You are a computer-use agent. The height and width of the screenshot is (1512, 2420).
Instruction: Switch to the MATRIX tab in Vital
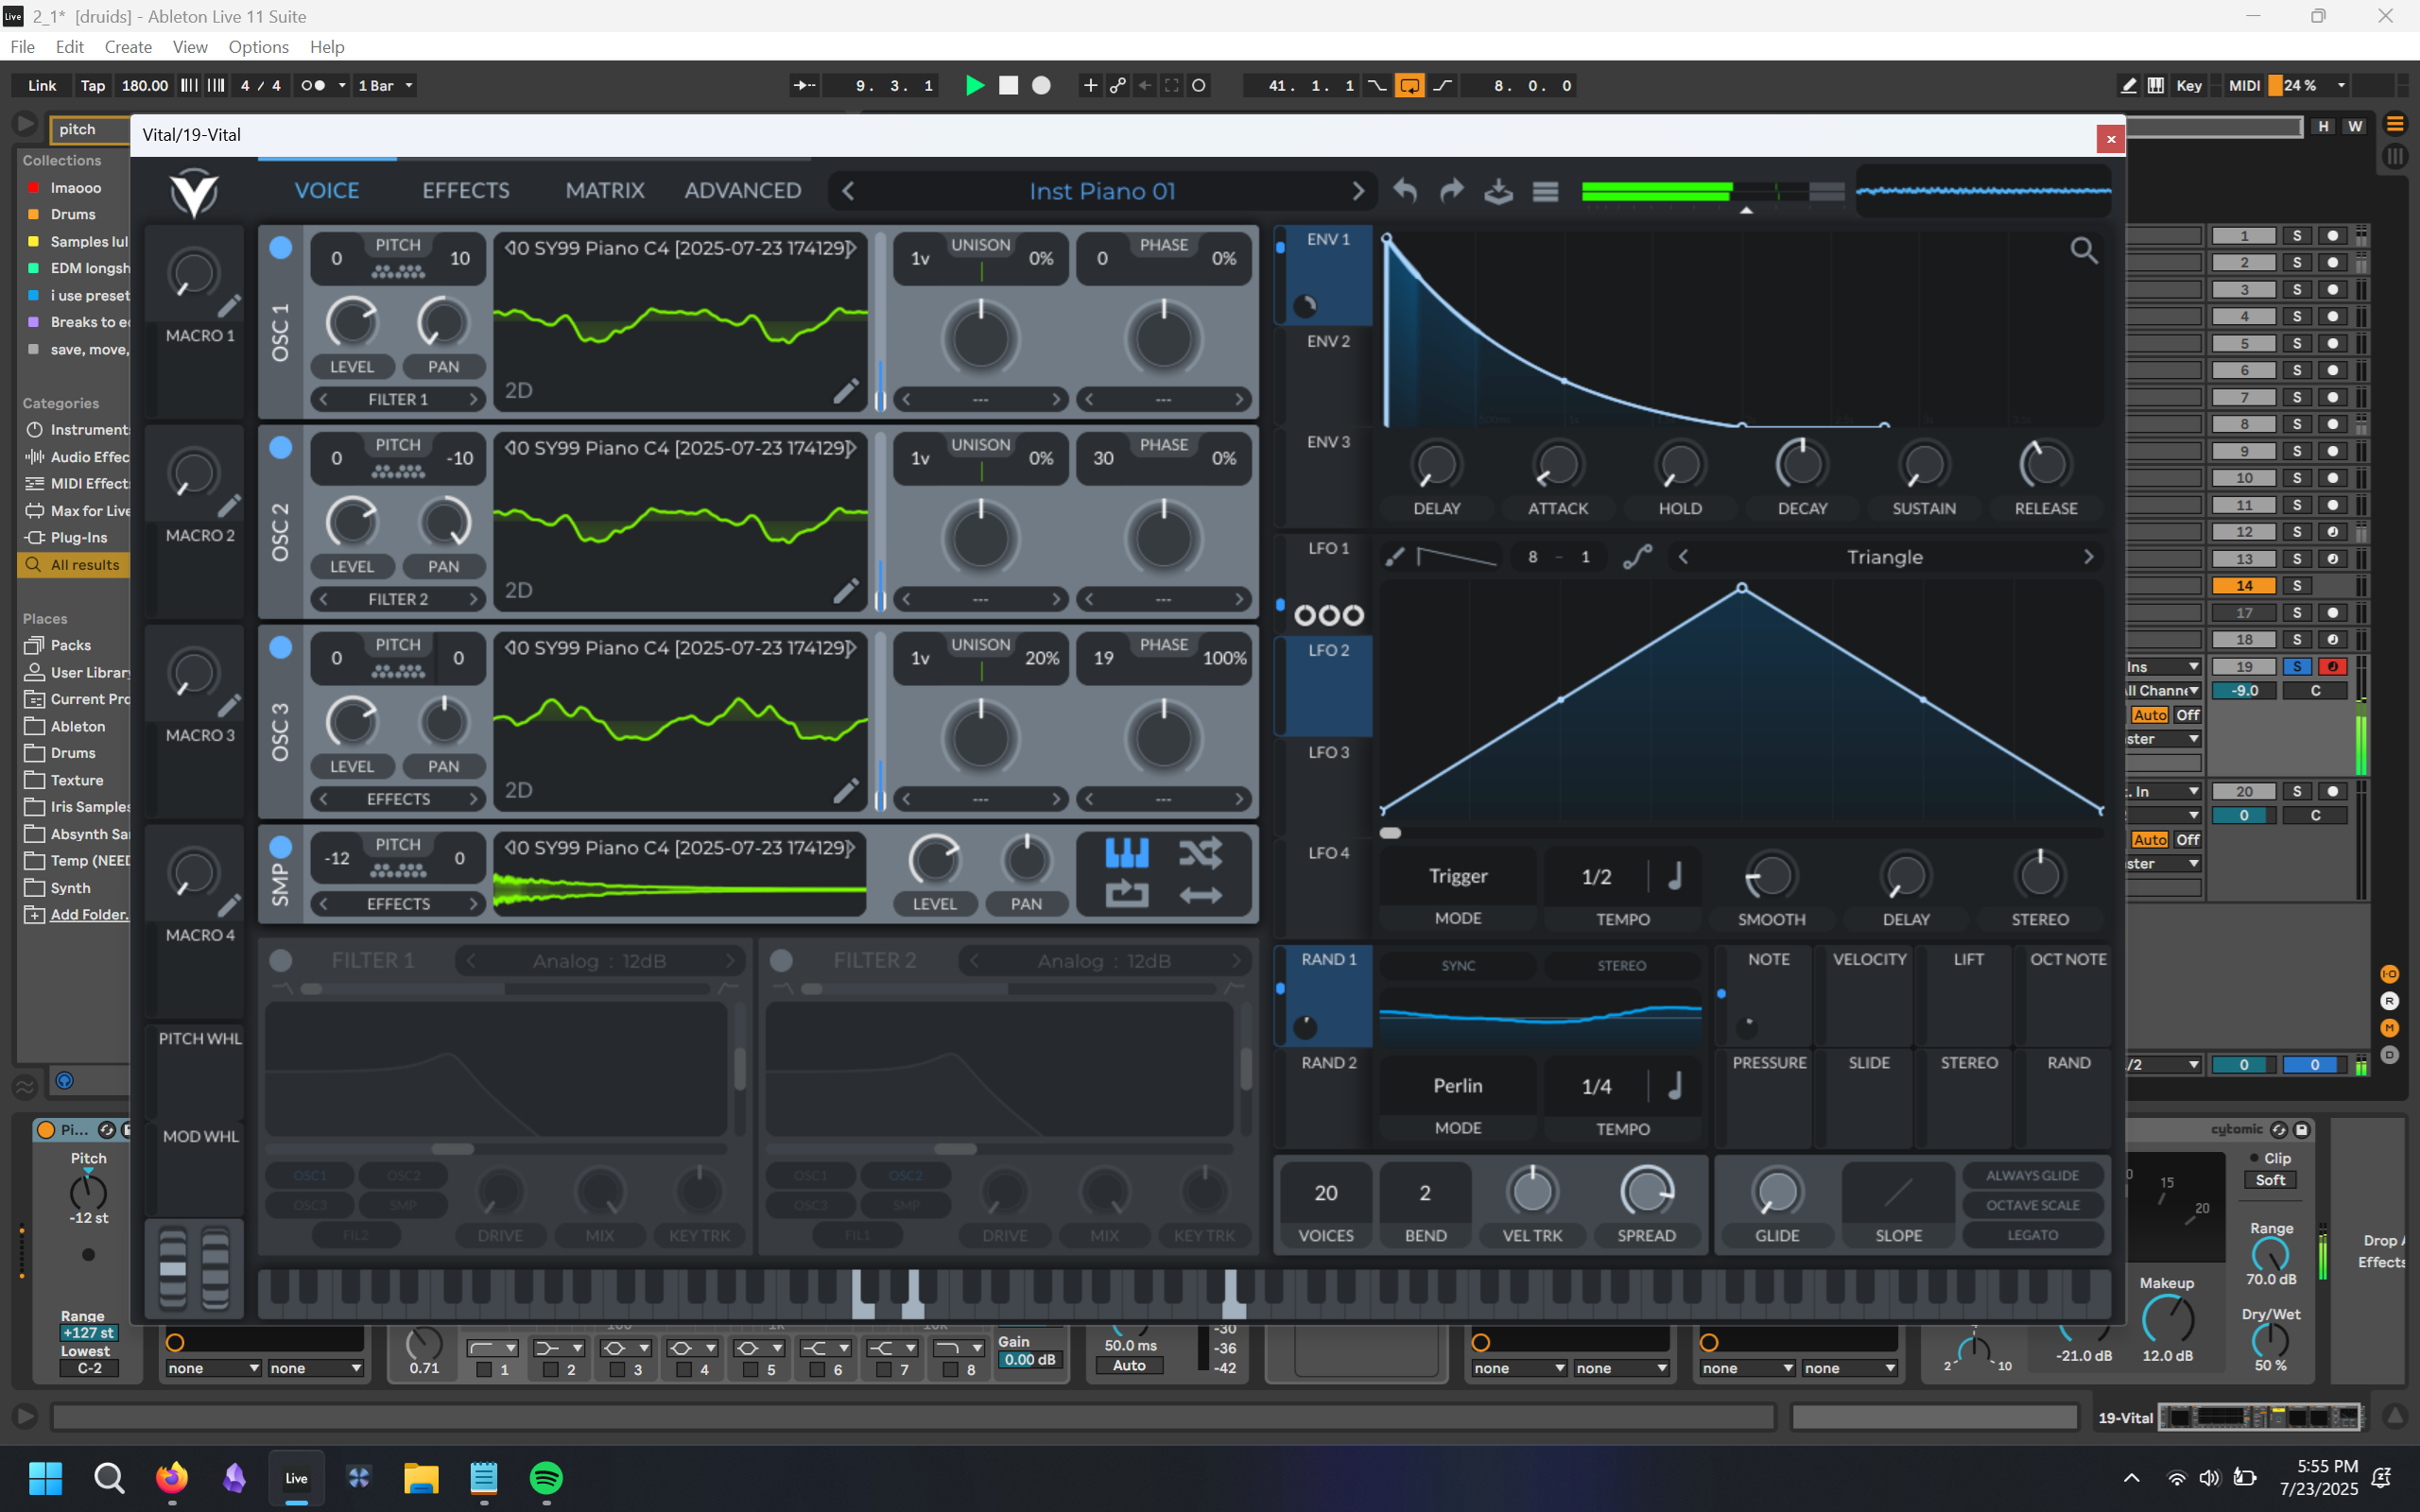click(605, 190)
